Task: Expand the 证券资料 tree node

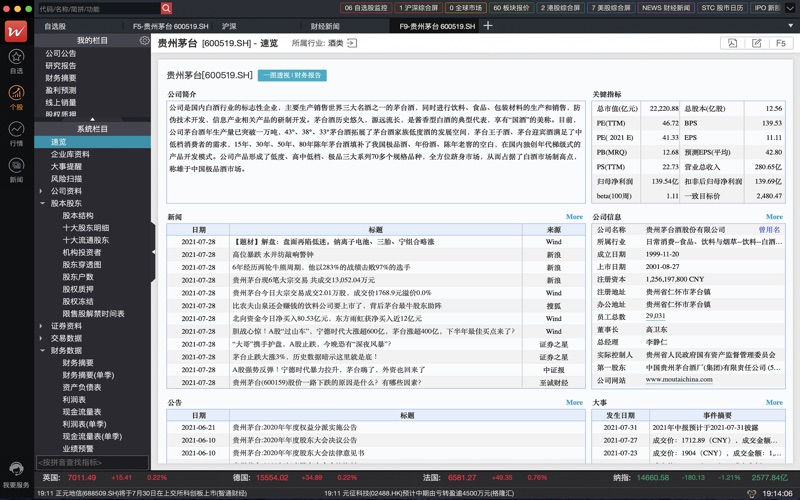Action: pos(44,326)
